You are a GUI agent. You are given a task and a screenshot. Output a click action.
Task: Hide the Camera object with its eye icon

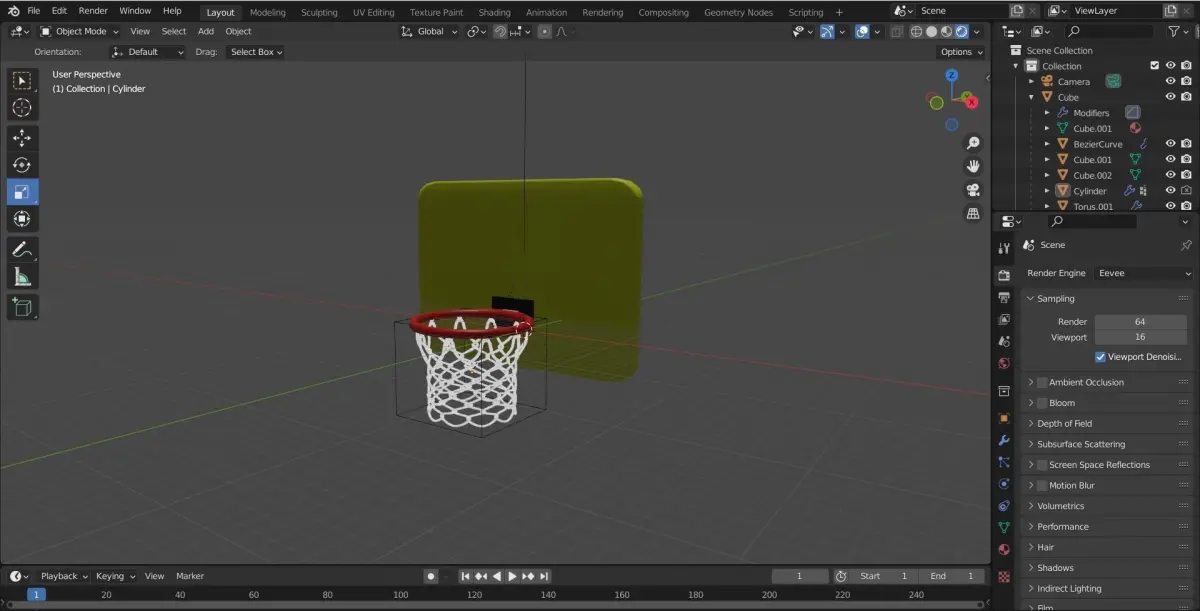pos(1170,81)
